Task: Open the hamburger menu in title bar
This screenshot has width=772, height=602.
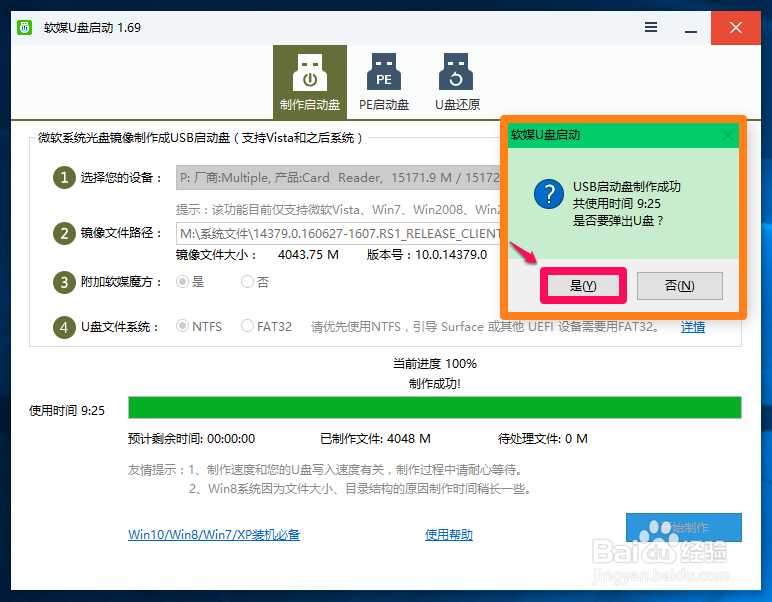Action: pyautogui.click(x=651, y=27)
